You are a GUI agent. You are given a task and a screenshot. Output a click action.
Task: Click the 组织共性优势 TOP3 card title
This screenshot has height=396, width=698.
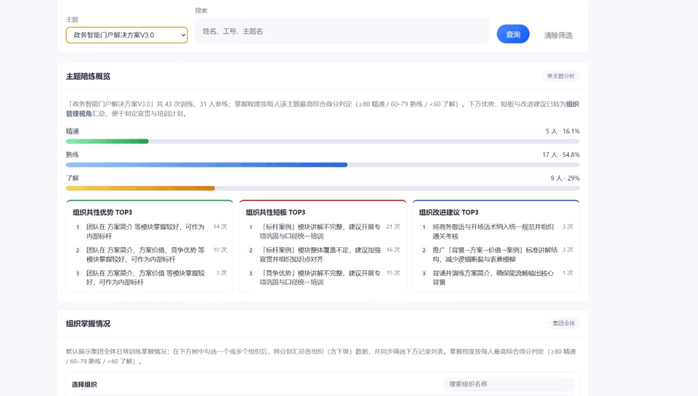pos(102,213)
